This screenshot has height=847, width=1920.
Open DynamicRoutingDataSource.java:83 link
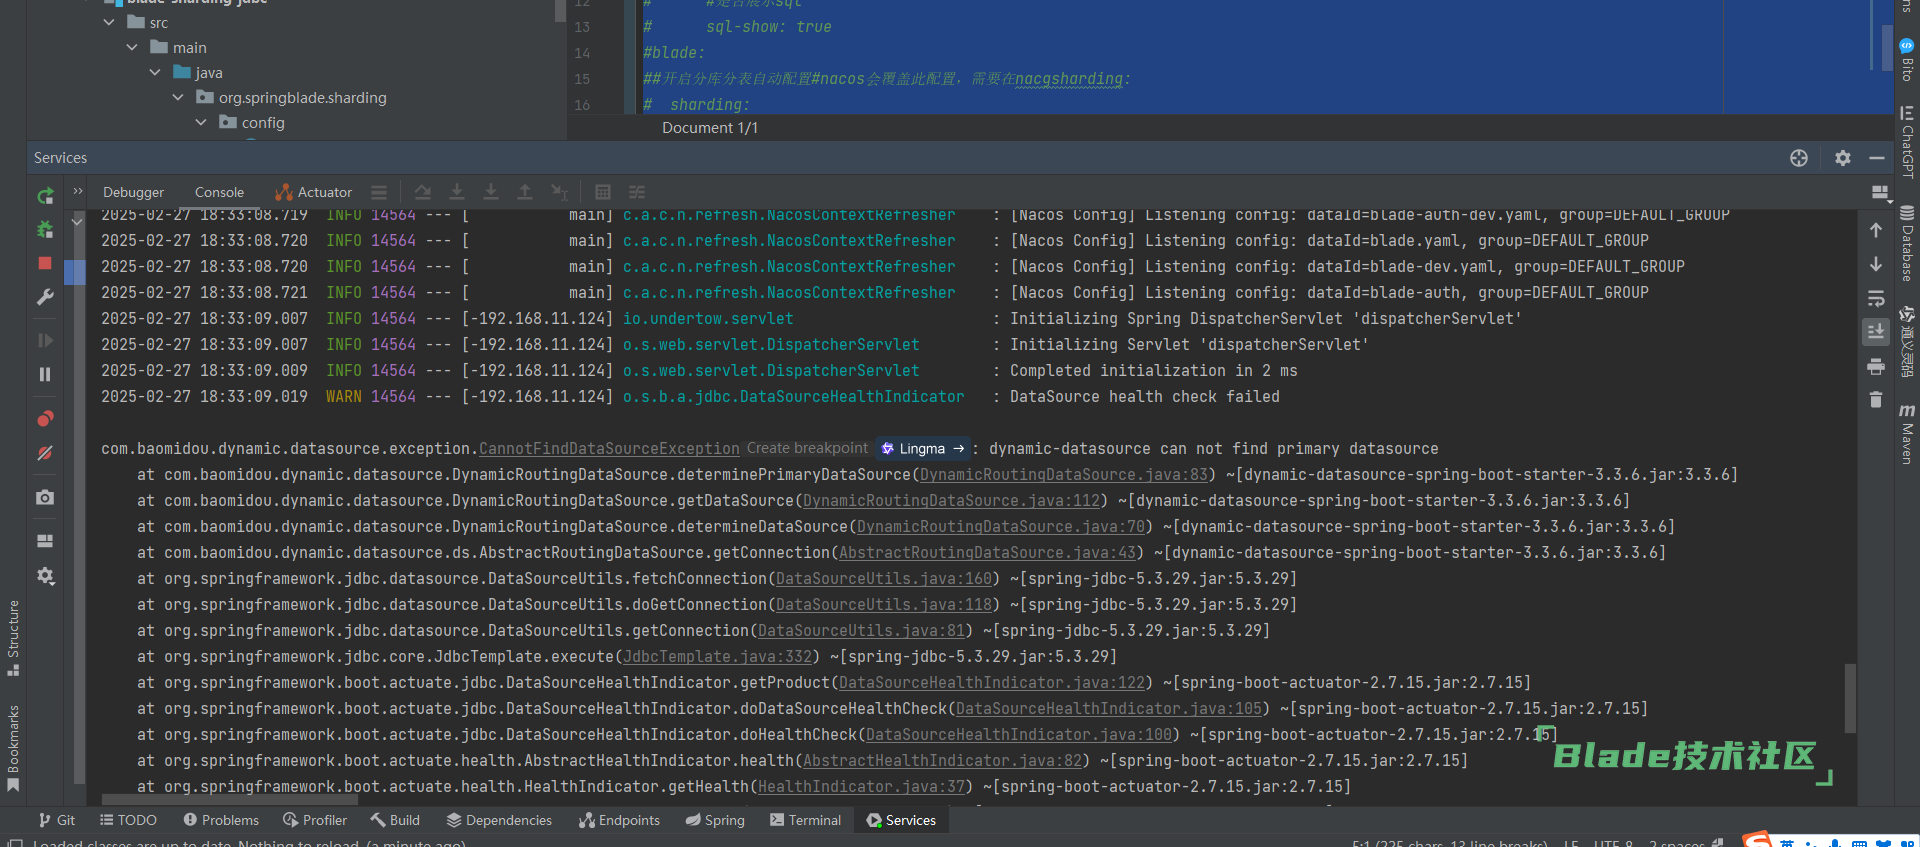1064,475
